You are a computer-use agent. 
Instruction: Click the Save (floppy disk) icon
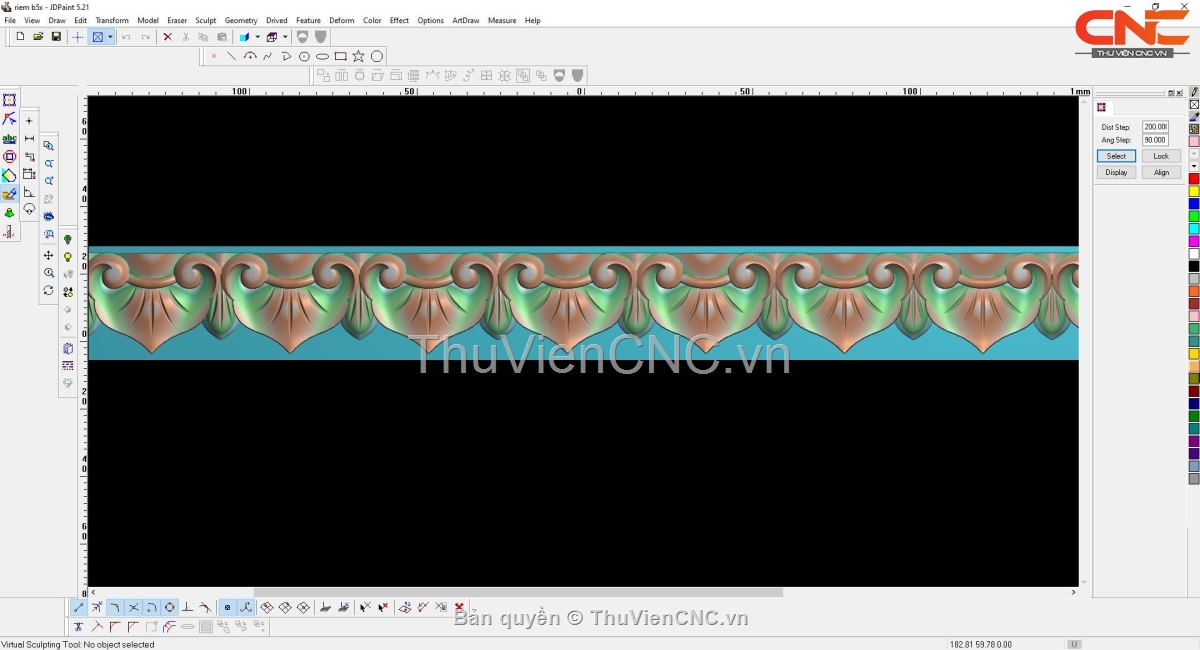[x=56, y=37]
